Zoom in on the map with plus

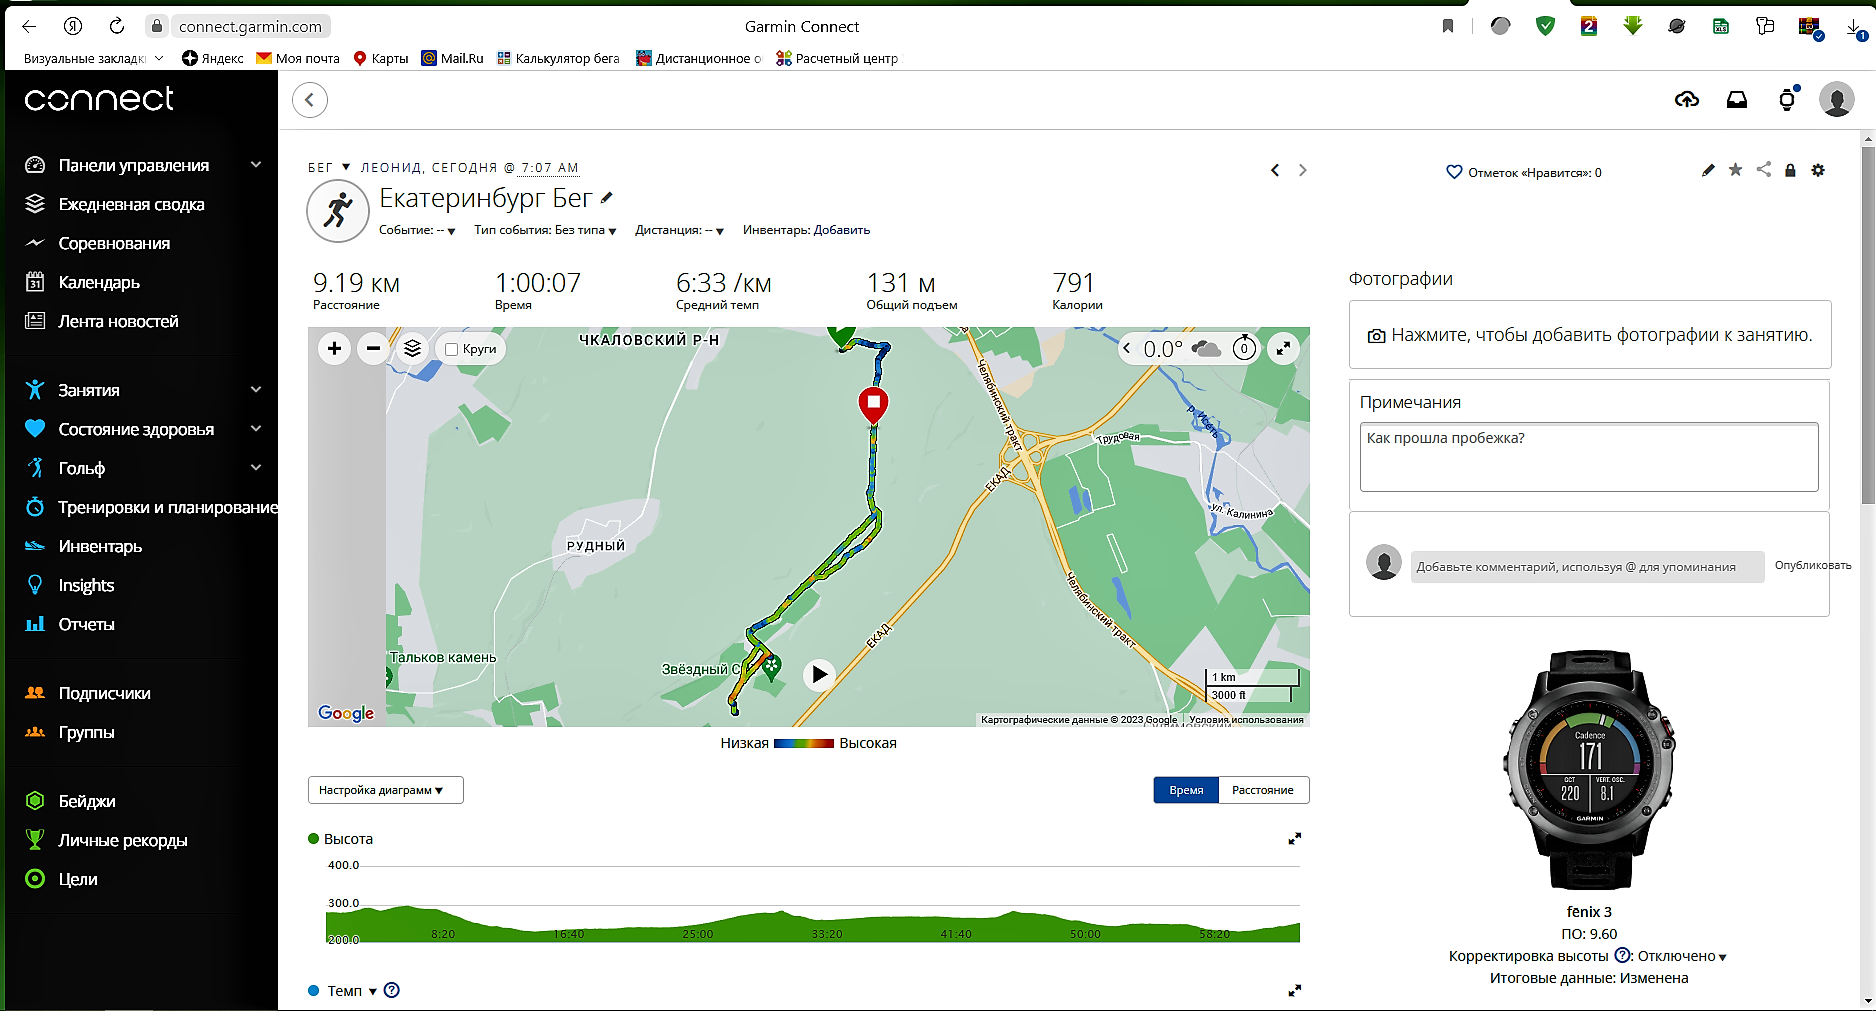[x=335, y=348]
